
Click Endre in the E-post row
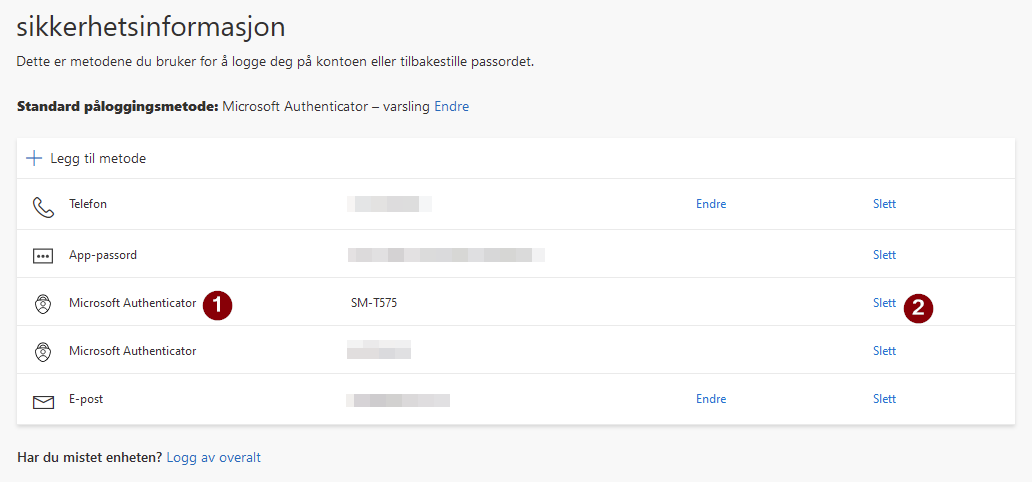[711, 399]
